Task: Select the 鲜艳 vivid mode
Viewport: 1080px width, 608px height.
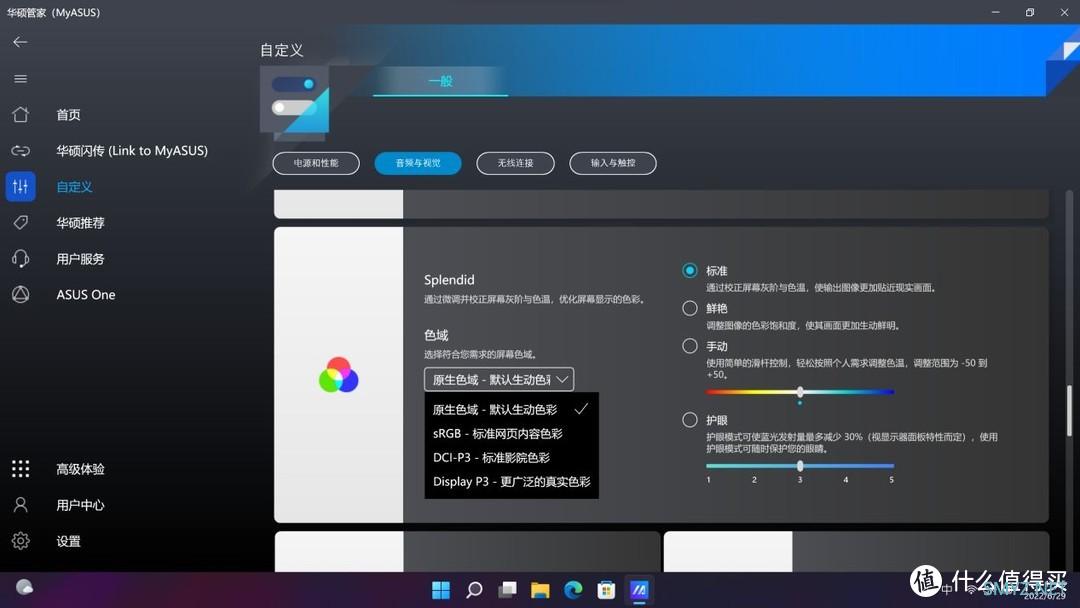Action: point(689,308)
